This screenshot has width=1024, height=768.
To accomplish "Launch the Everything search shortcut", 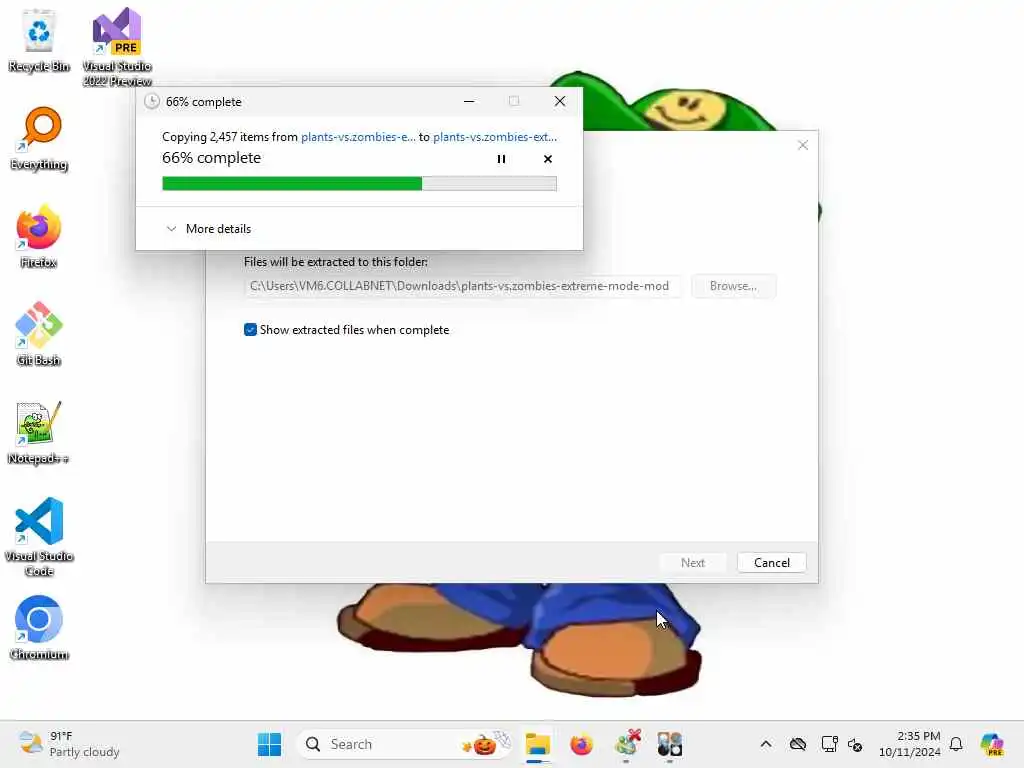I will coord(39,138).
